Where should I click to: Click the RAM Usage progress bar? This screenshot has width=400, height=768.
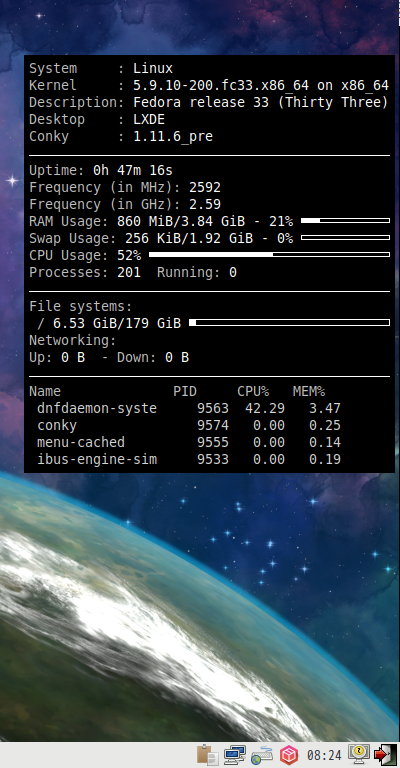click(345, 221)
